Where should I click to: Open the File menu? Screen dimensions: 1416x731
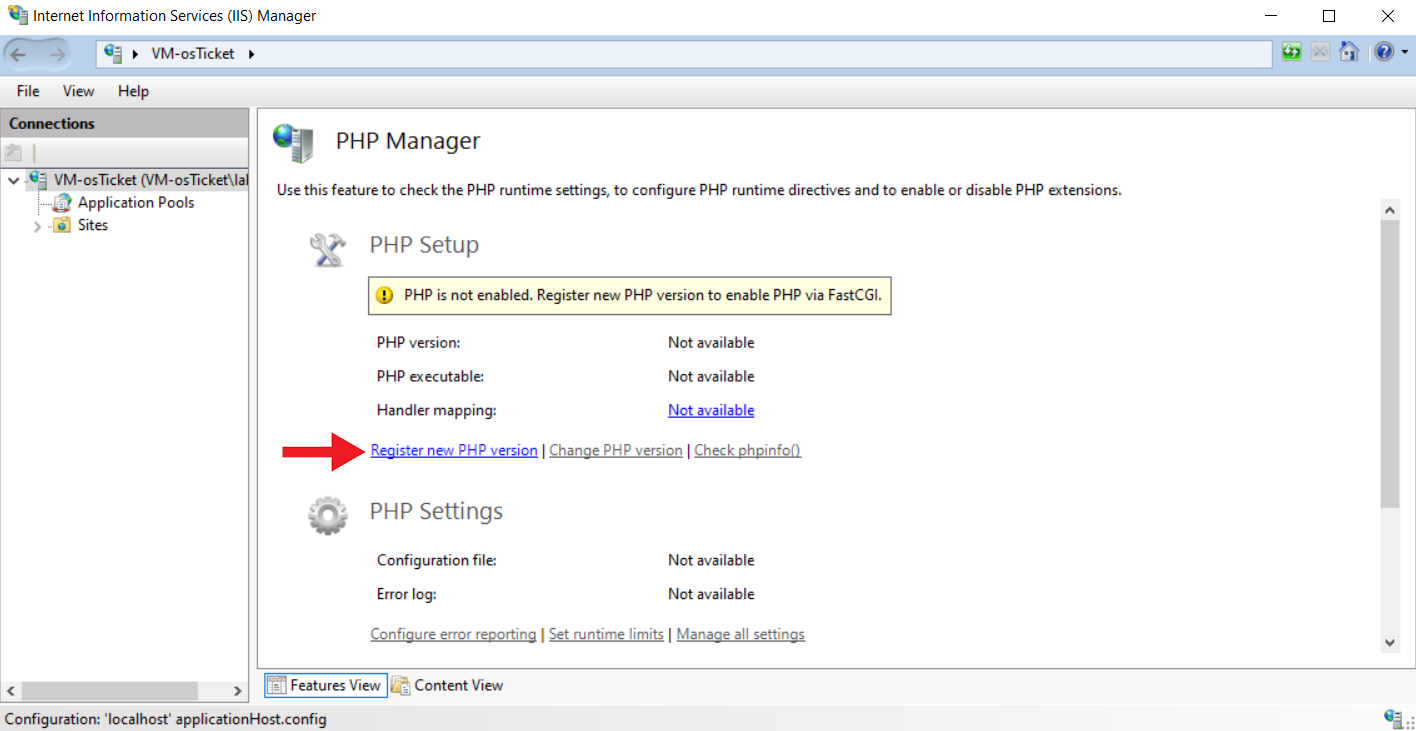tap(28, 91)
